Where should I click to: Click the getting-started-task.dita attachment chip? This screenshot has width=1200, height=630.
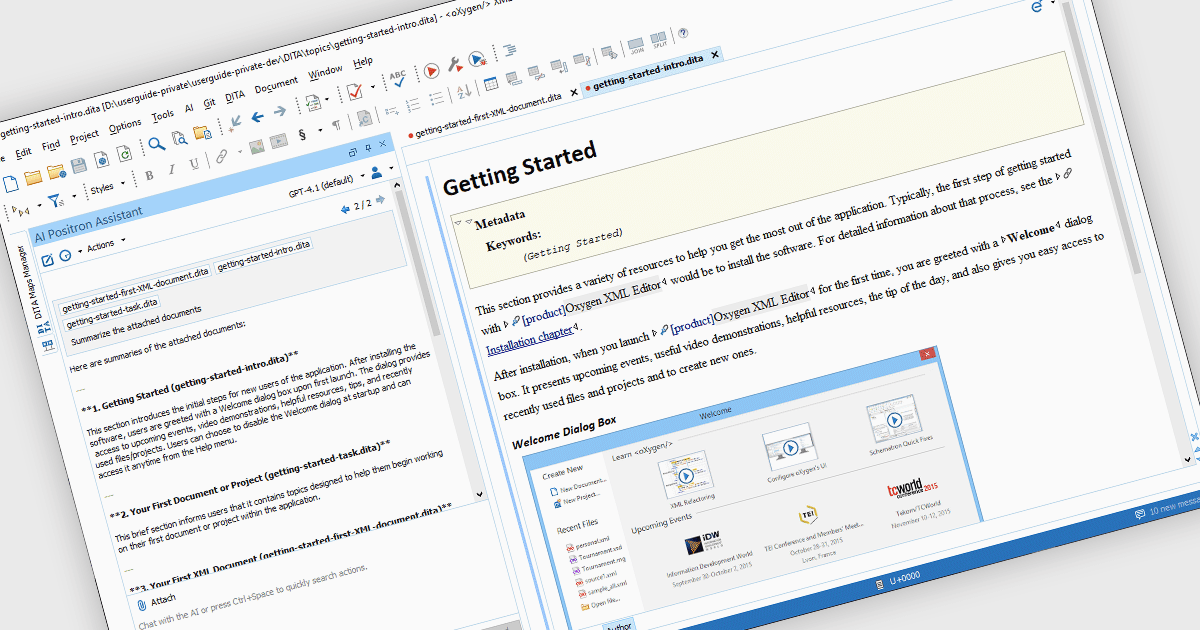coord(111,313)
